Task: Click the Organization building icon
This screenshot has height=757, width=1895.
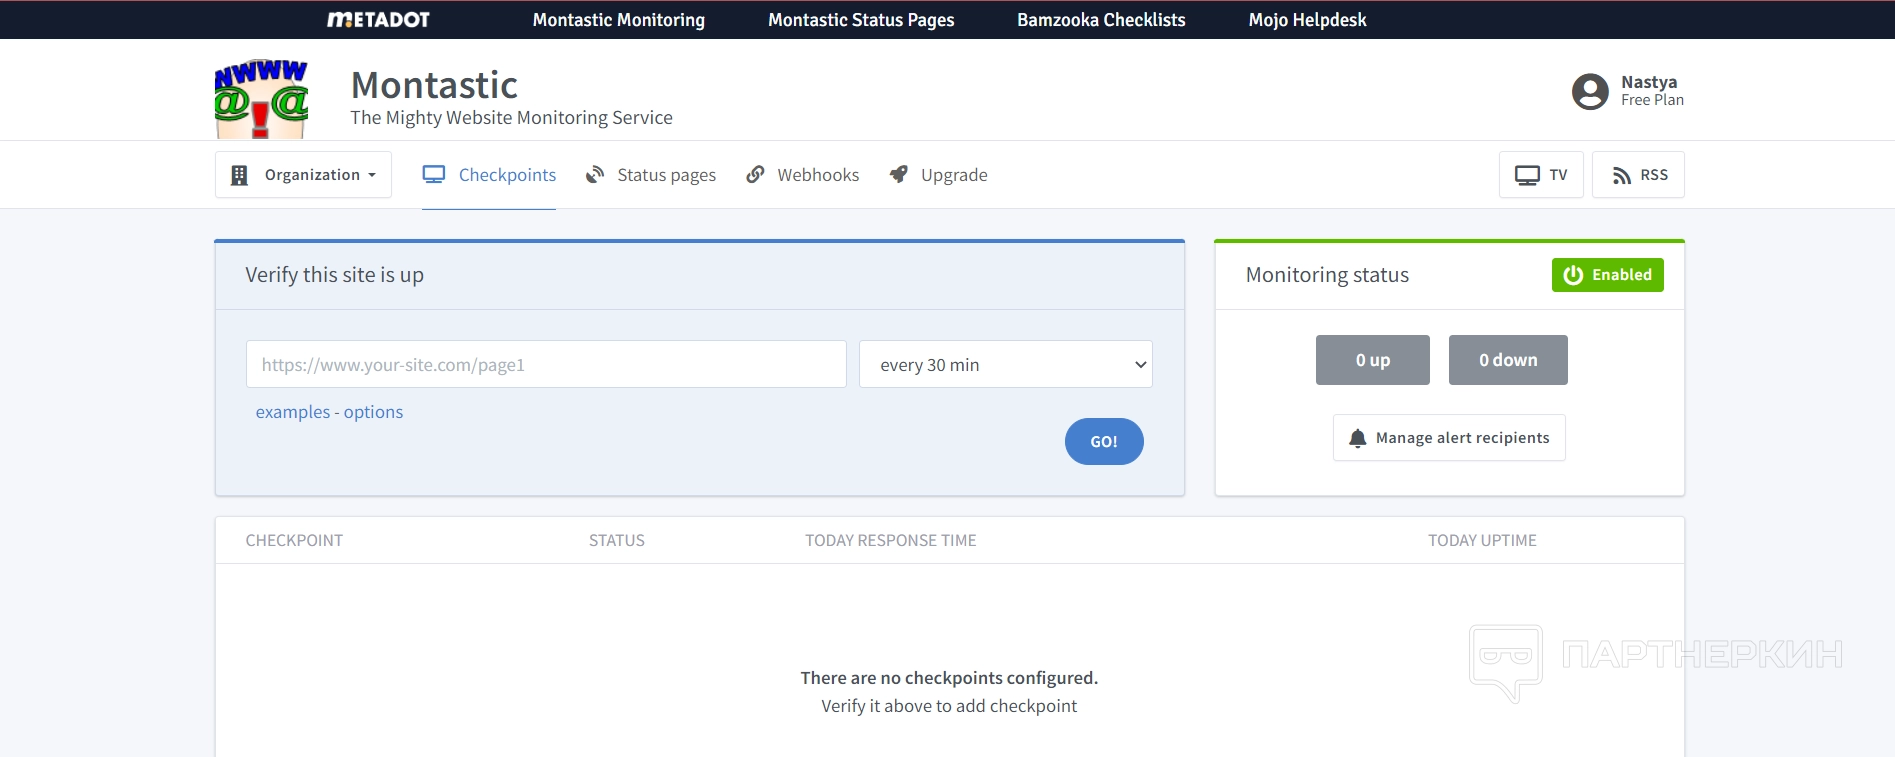Action: click(239, 175)
